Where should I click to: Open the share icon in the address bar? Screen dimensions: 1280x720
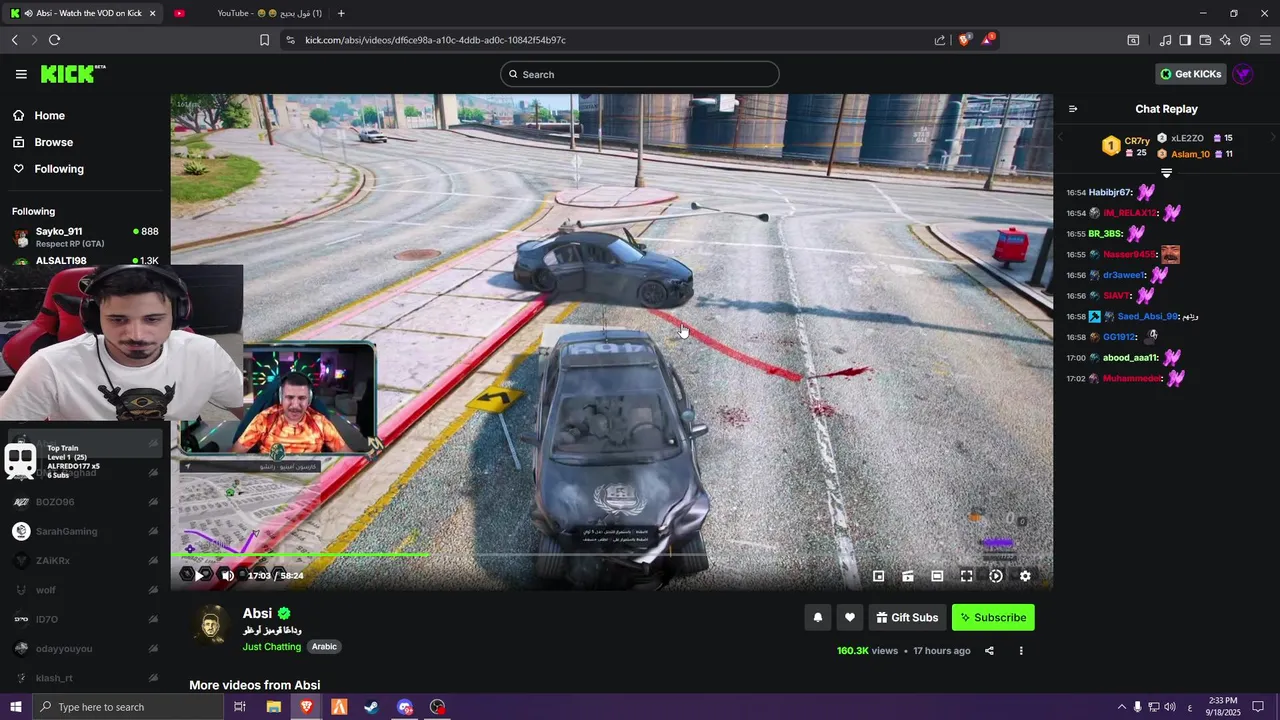(940, 40)
